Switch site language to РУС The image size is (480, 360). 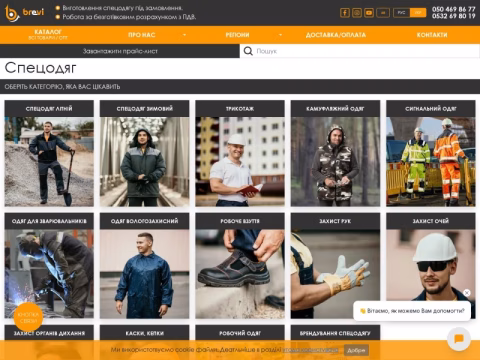pos(401,13)
